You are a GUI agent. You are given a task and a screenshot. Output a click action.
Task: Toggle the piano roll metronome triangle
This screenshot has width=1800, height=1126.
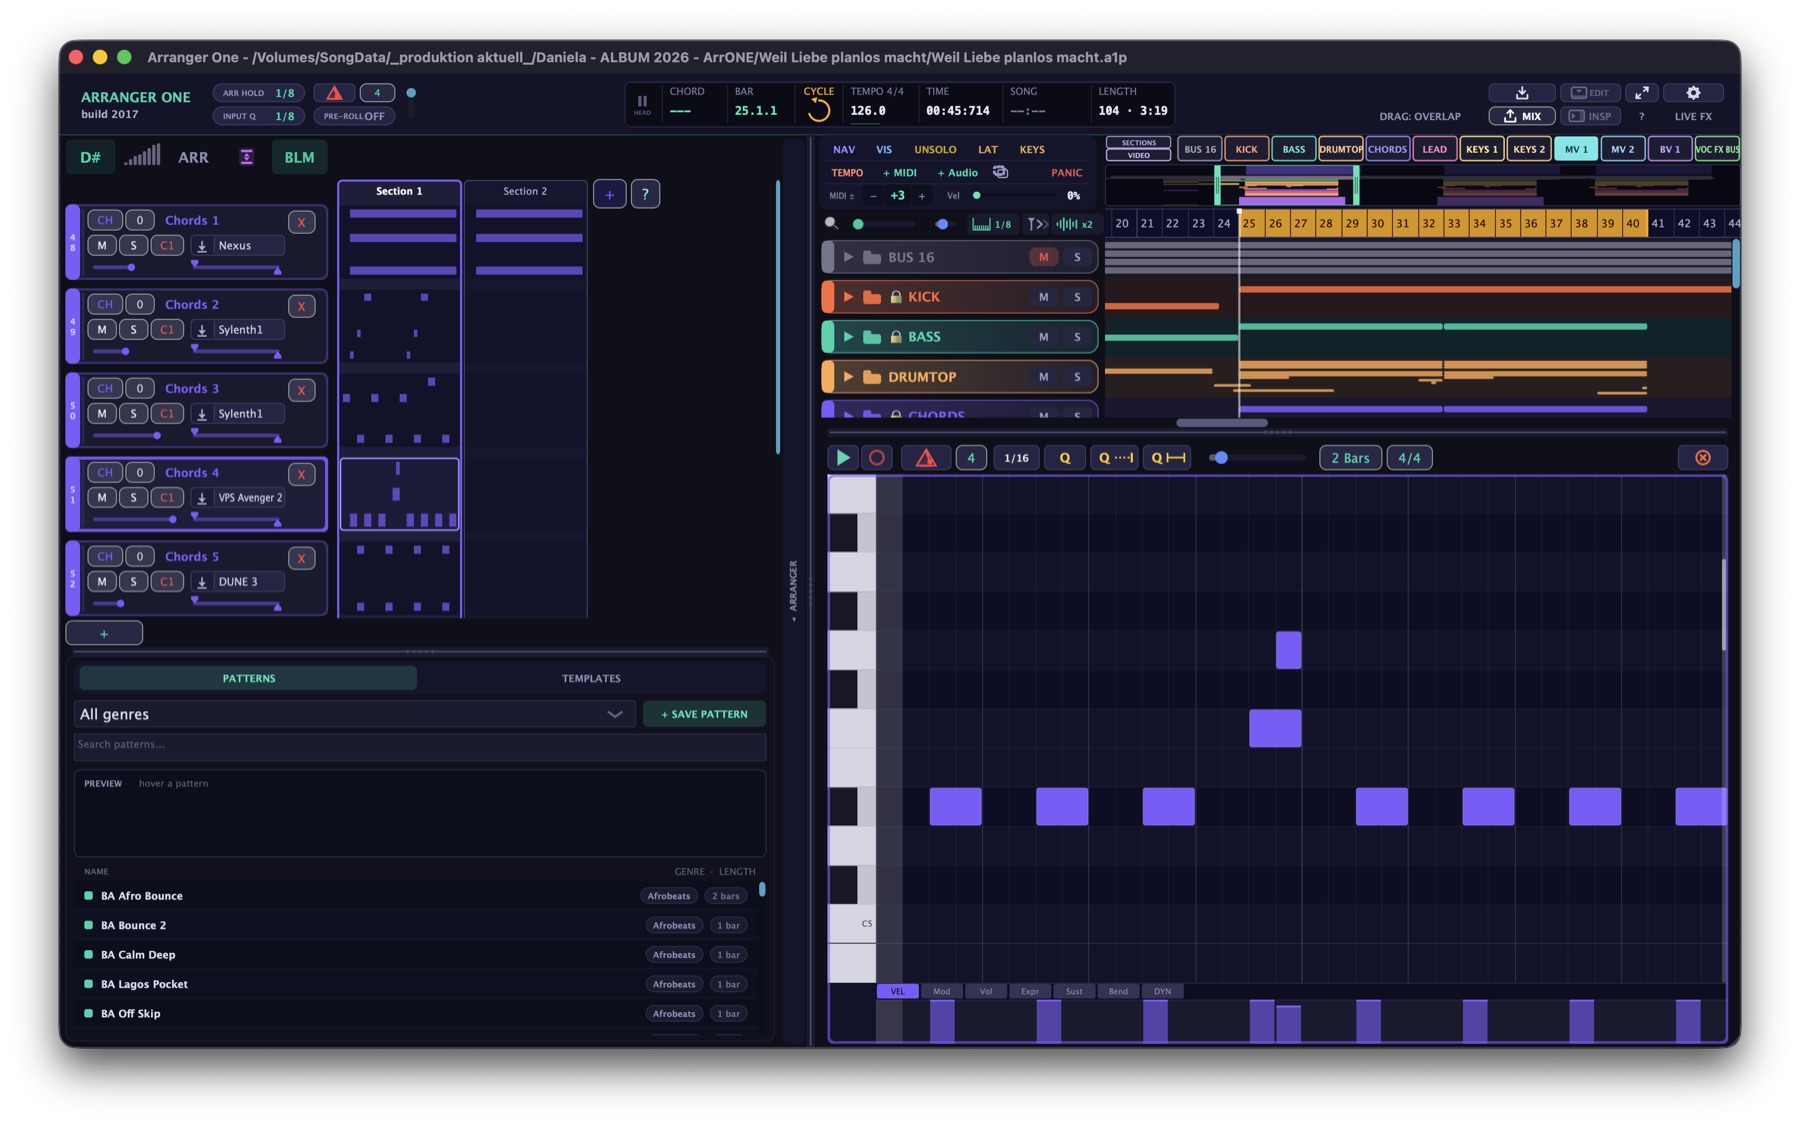tap(926, 458)
